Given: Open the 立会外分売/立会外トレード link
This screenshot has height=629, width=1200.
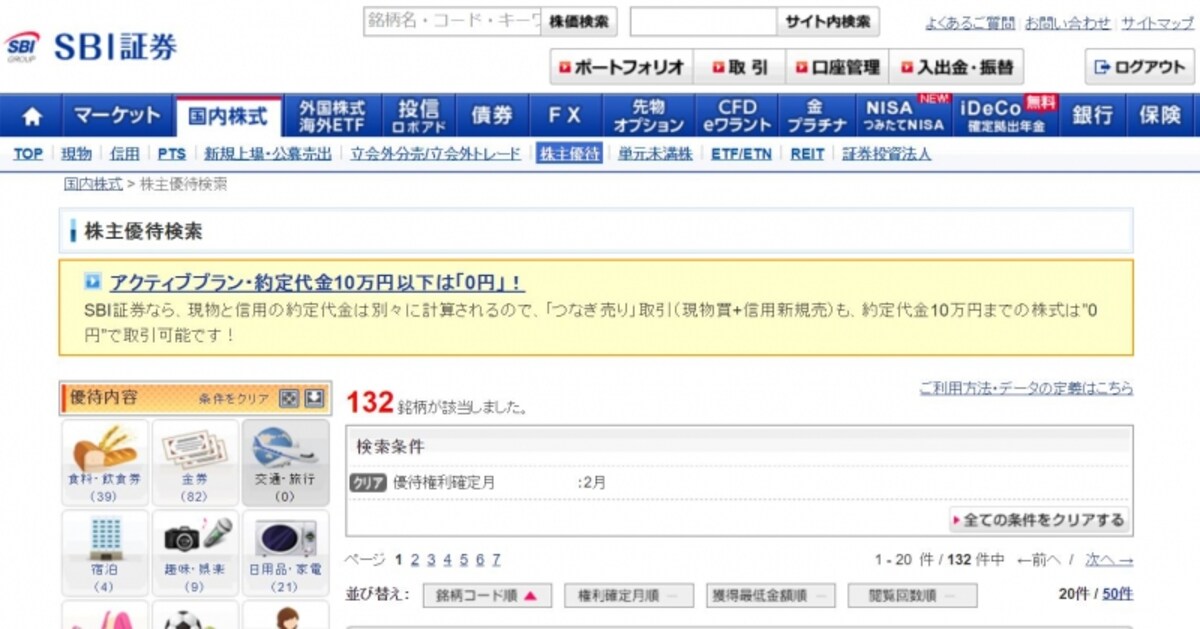Looking at the screenshot, I should (436, 153).
